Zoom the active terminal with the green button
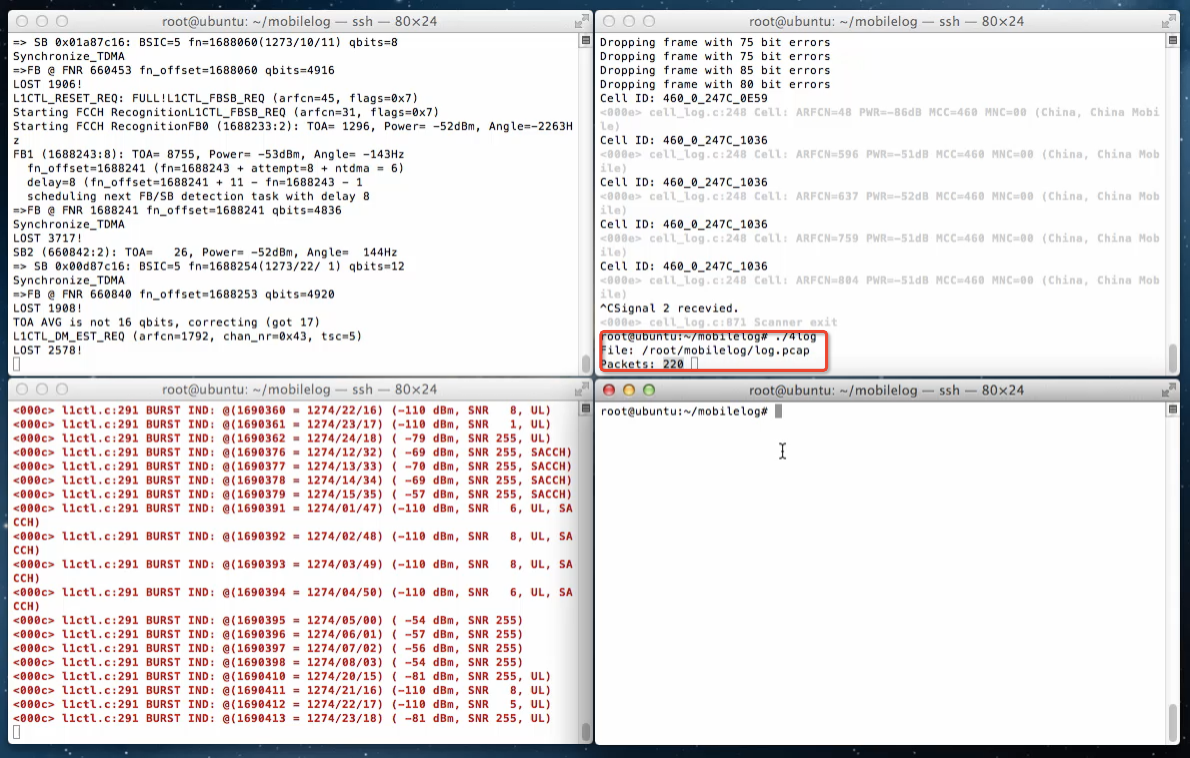The width and height of the screenshot is (1190, 758). point(648,389)
